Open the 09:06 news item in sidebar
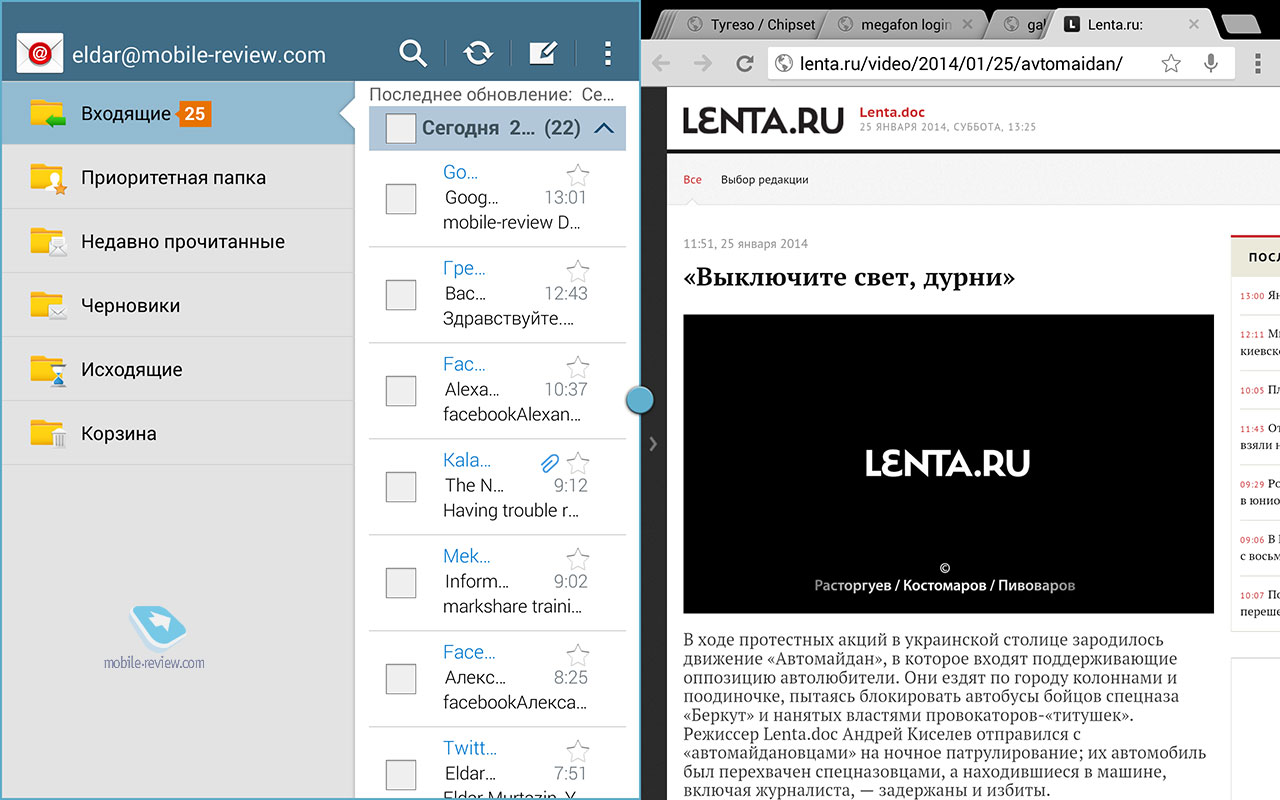This screenshot has width=1280, height=800. 1259,548
